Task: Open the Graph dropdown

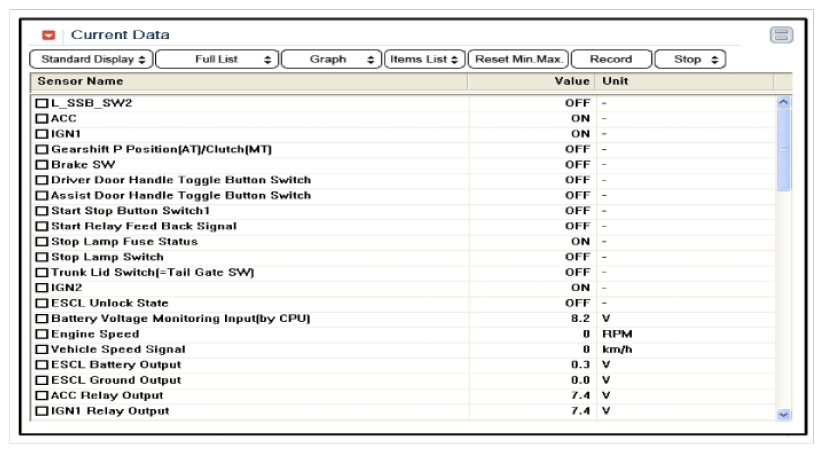Action: point(331,59)
